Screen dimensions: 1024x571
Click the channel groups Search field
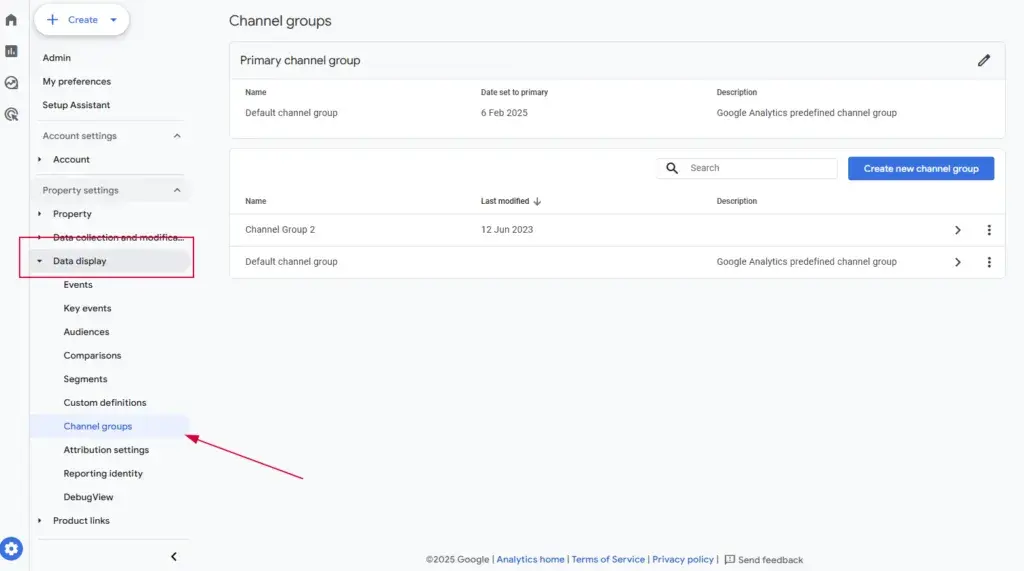click(x=758, y=169)
